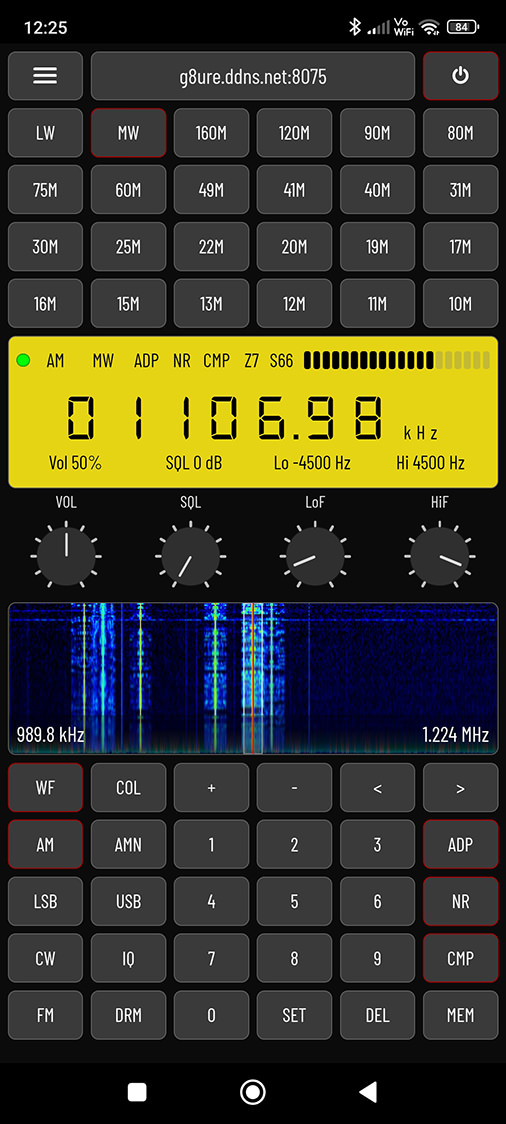This screenshot has width=506, height=1124.
Task: Tap the Android recent apps button
Action: pyautogui.click(x=137, y=1092)
